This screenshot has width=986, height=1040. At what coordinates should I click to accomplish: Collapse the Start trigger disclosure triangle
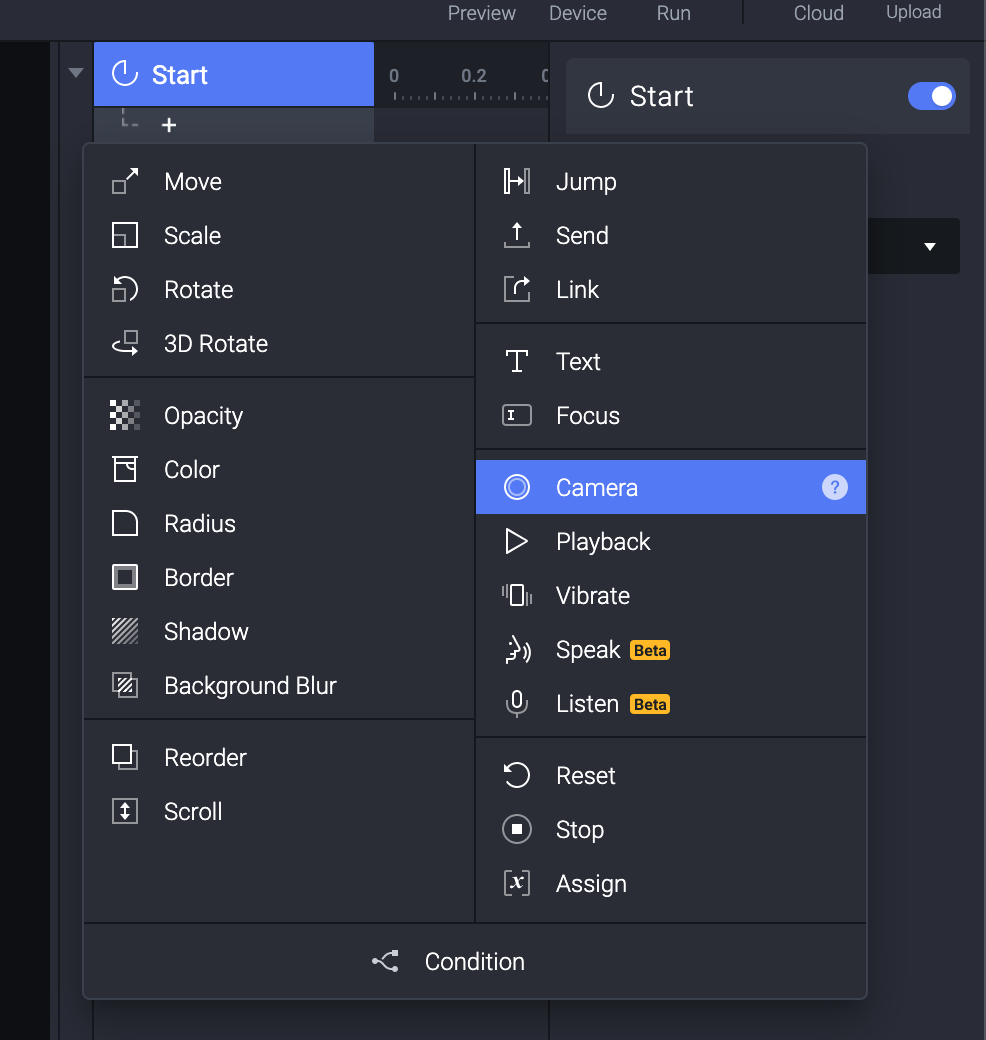click(x=76, y=73)
